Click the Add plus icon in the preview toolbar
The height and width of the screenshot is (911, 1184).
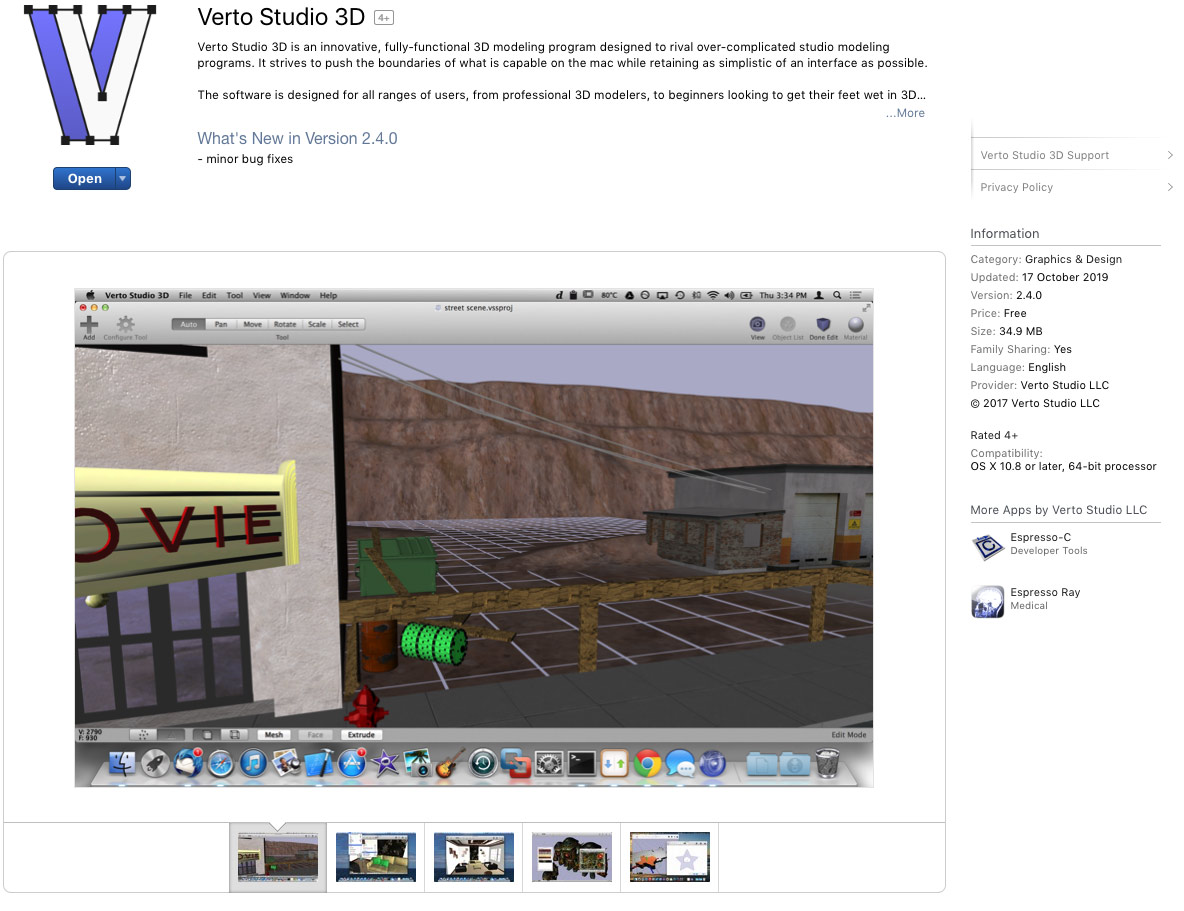pos(89,325)
